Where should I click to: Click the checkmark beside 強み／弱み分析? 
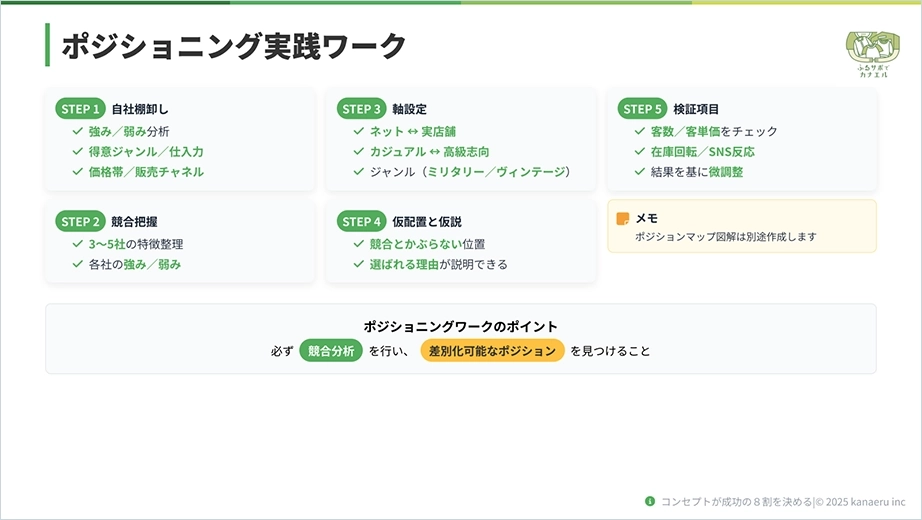pos(78,131)
